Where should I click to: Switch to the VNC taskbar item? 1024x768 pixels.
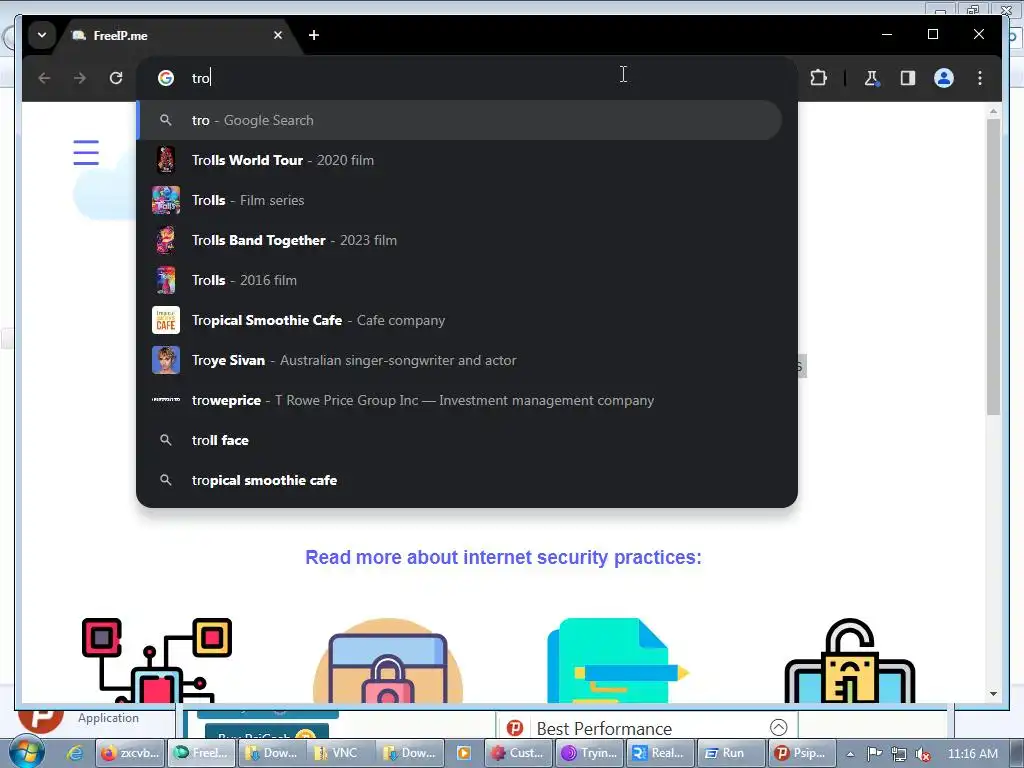[x=340, y=753]
